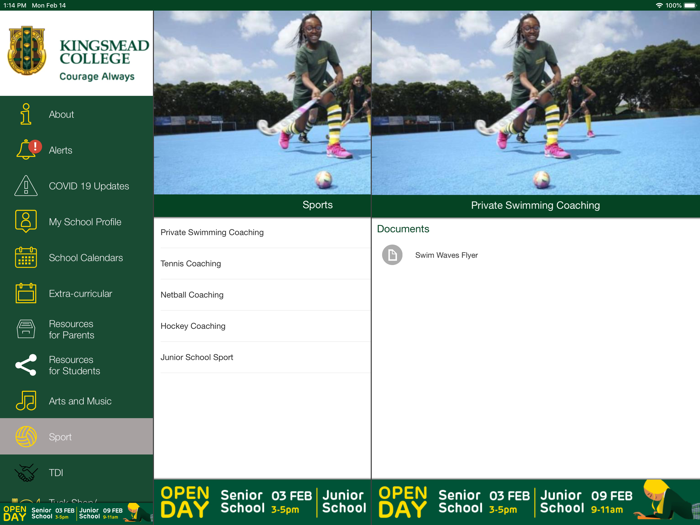
Task: Tap the About info icon
Action: click(x=26, y=114)
